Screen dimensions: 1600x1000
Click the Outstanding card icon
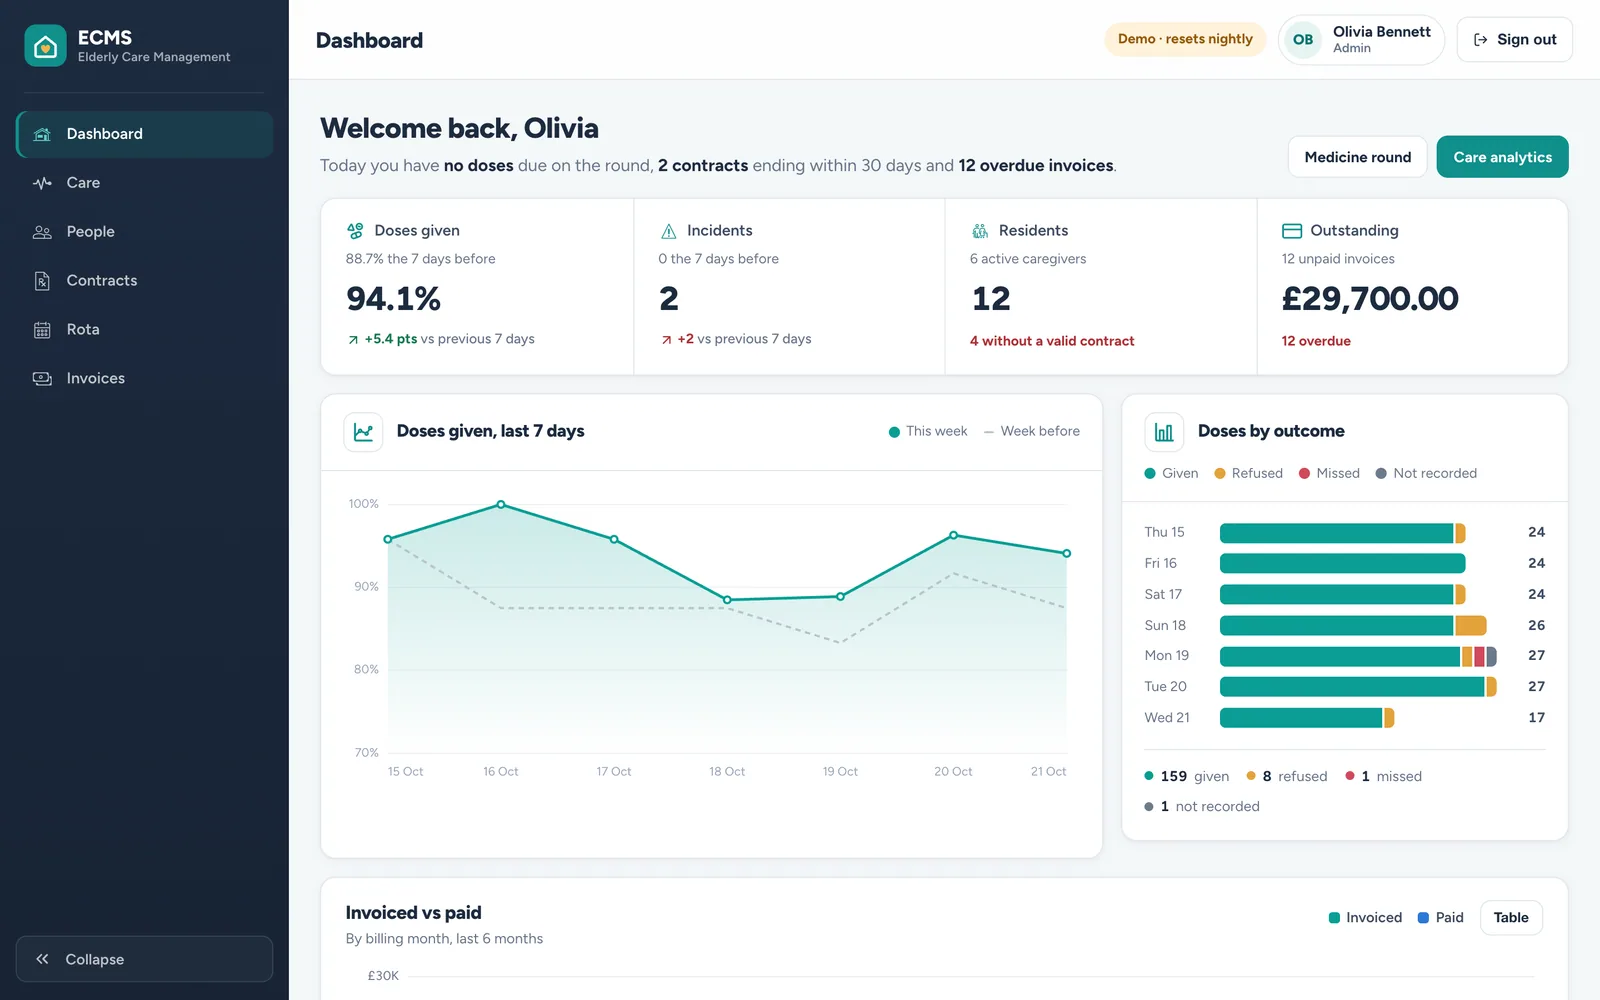pyautogui.click(x=1292, y=231)
